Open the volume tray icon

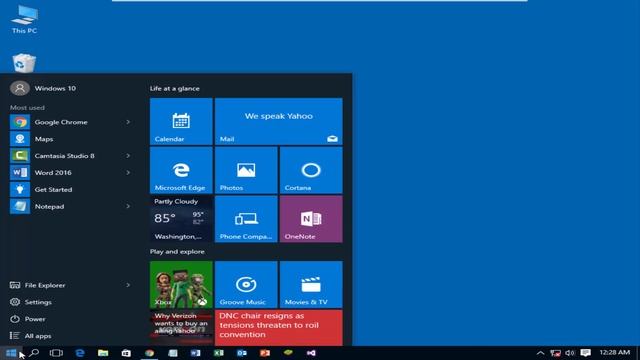(570, 353)
